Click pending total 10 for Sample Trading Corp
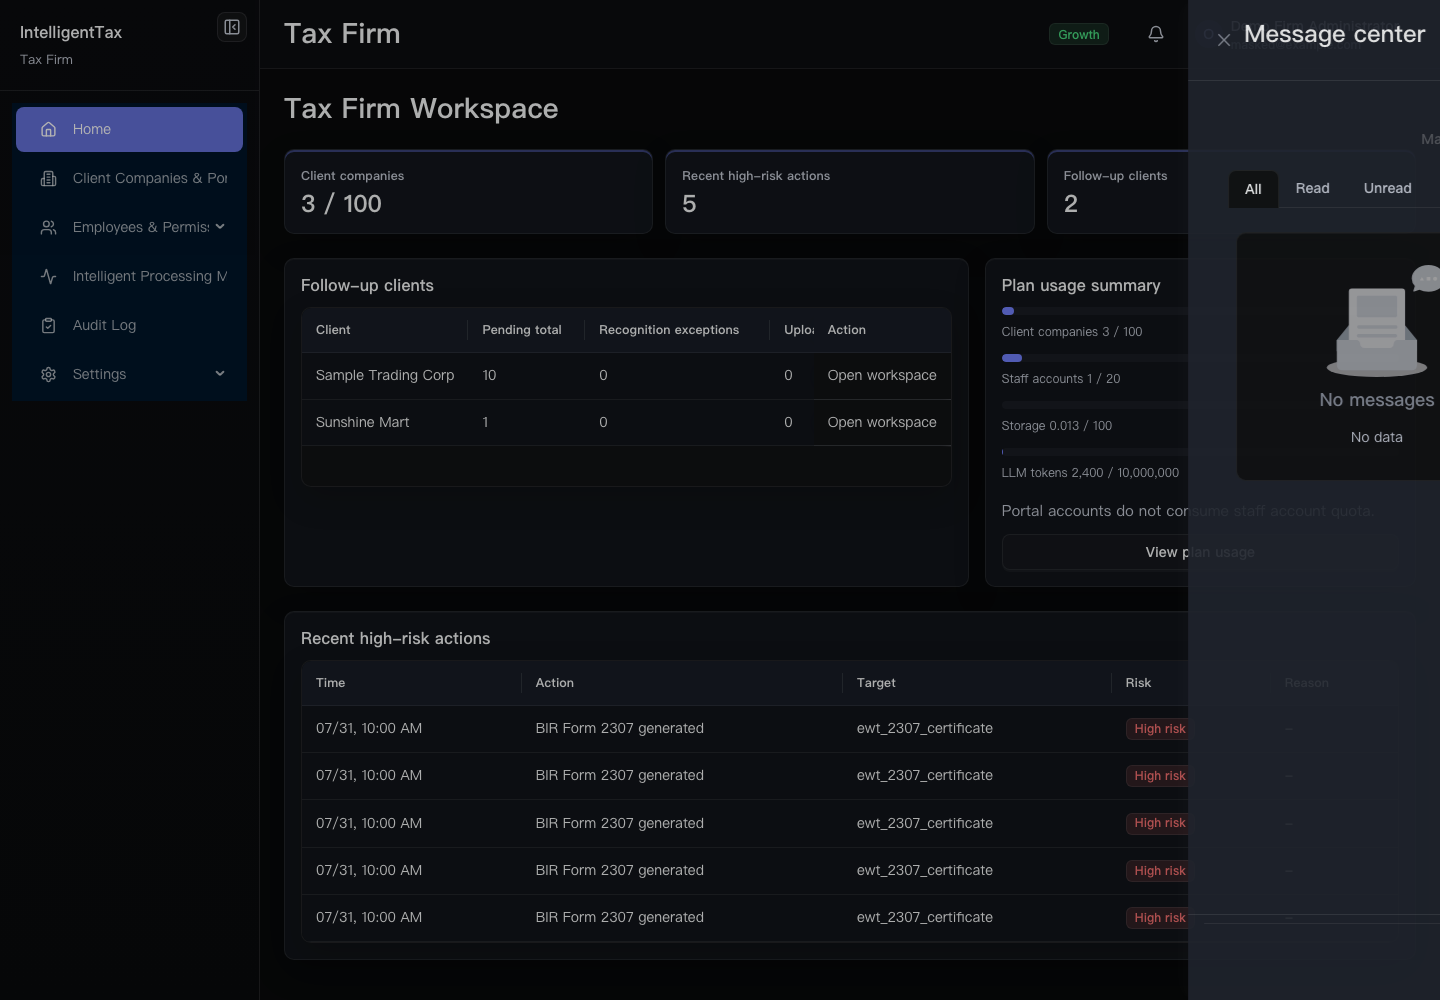The image size is (1440, 1000). click(x=489, y=375)
